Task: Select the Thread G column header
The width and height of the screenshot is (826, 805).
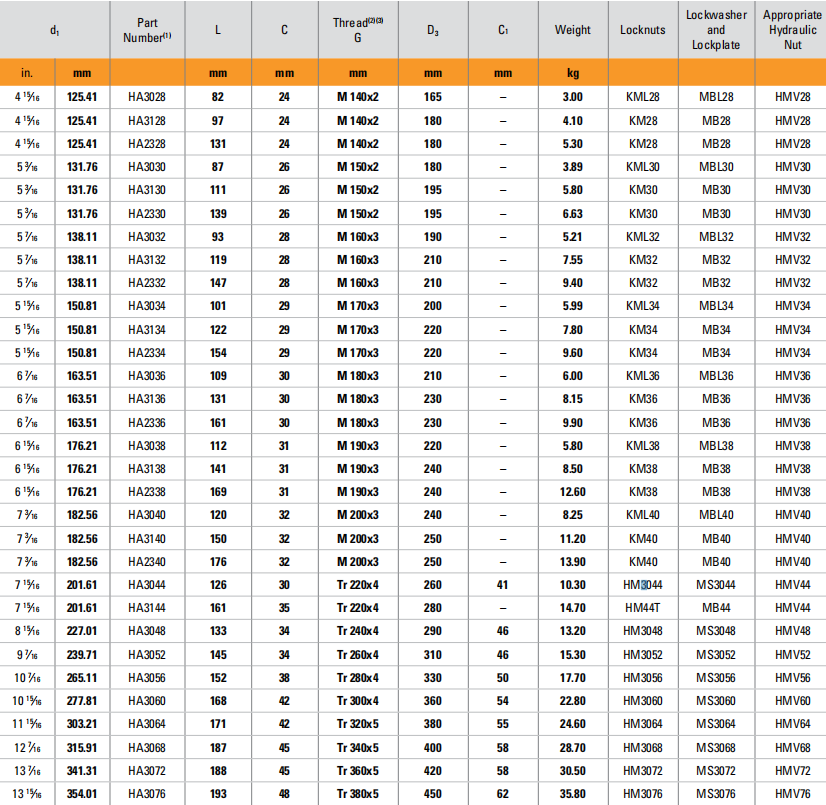Action: (x=357, y=30)
